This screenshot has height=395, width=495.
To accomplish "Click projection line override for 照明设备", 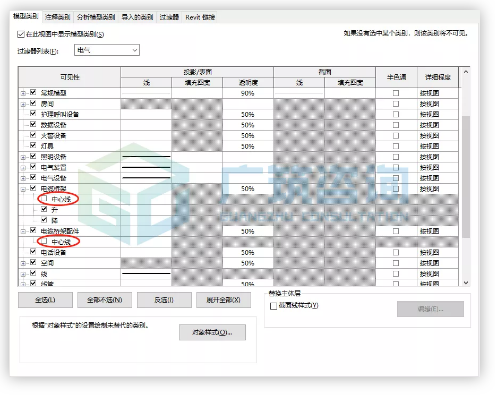I will pos(146,157).
